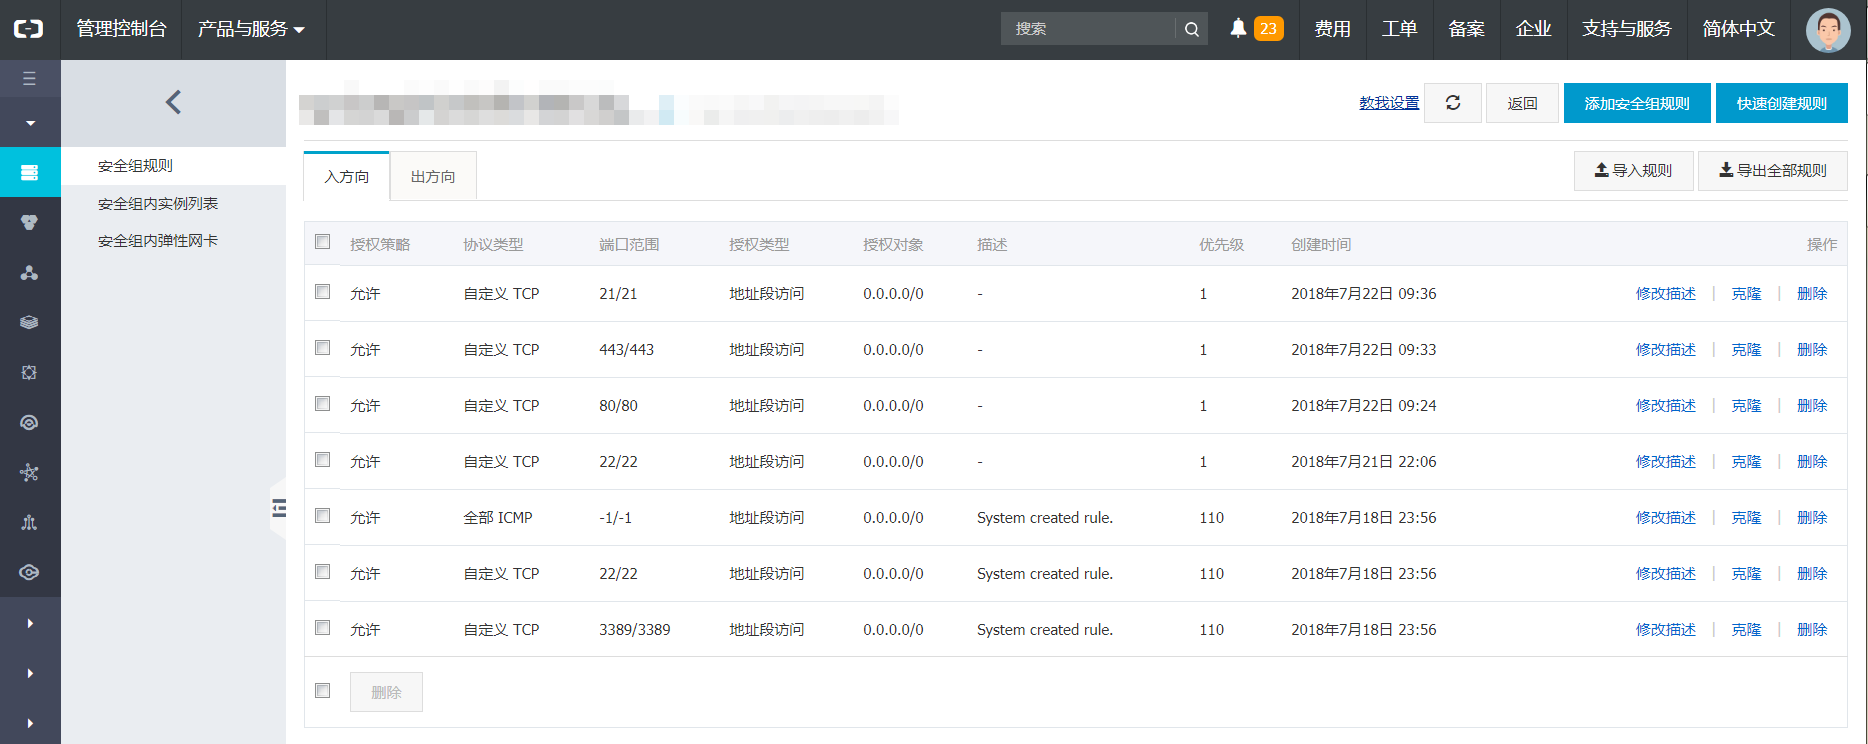Check the 22/22 rule created July 21
Image resolution: width=1868 pixels, height=744 pixels.
(x=322, y=460)
